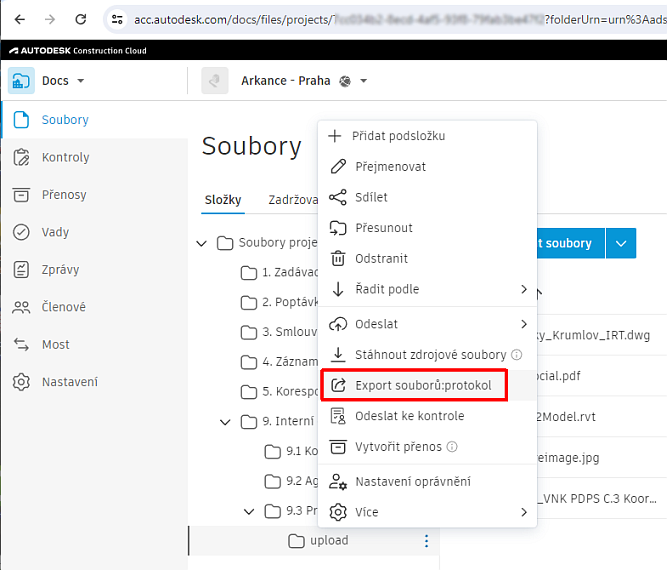This screenshot has height=570, width=667.
Task: Open Členové members section
Action: pyautogui.click(x=63, y=307)
